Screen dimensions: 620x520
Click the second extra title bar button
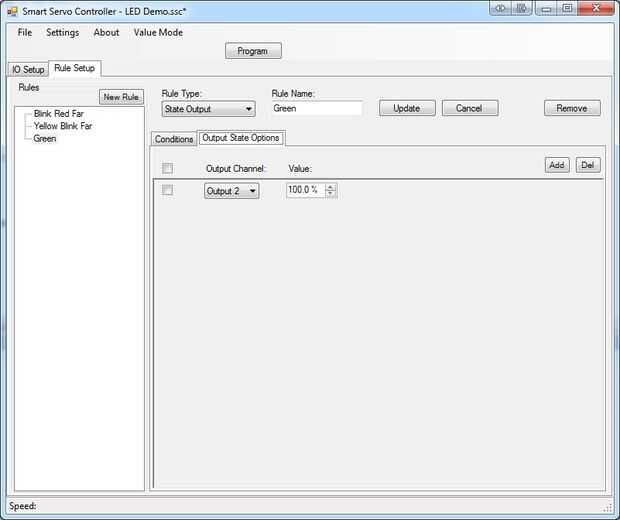(521, 8)
